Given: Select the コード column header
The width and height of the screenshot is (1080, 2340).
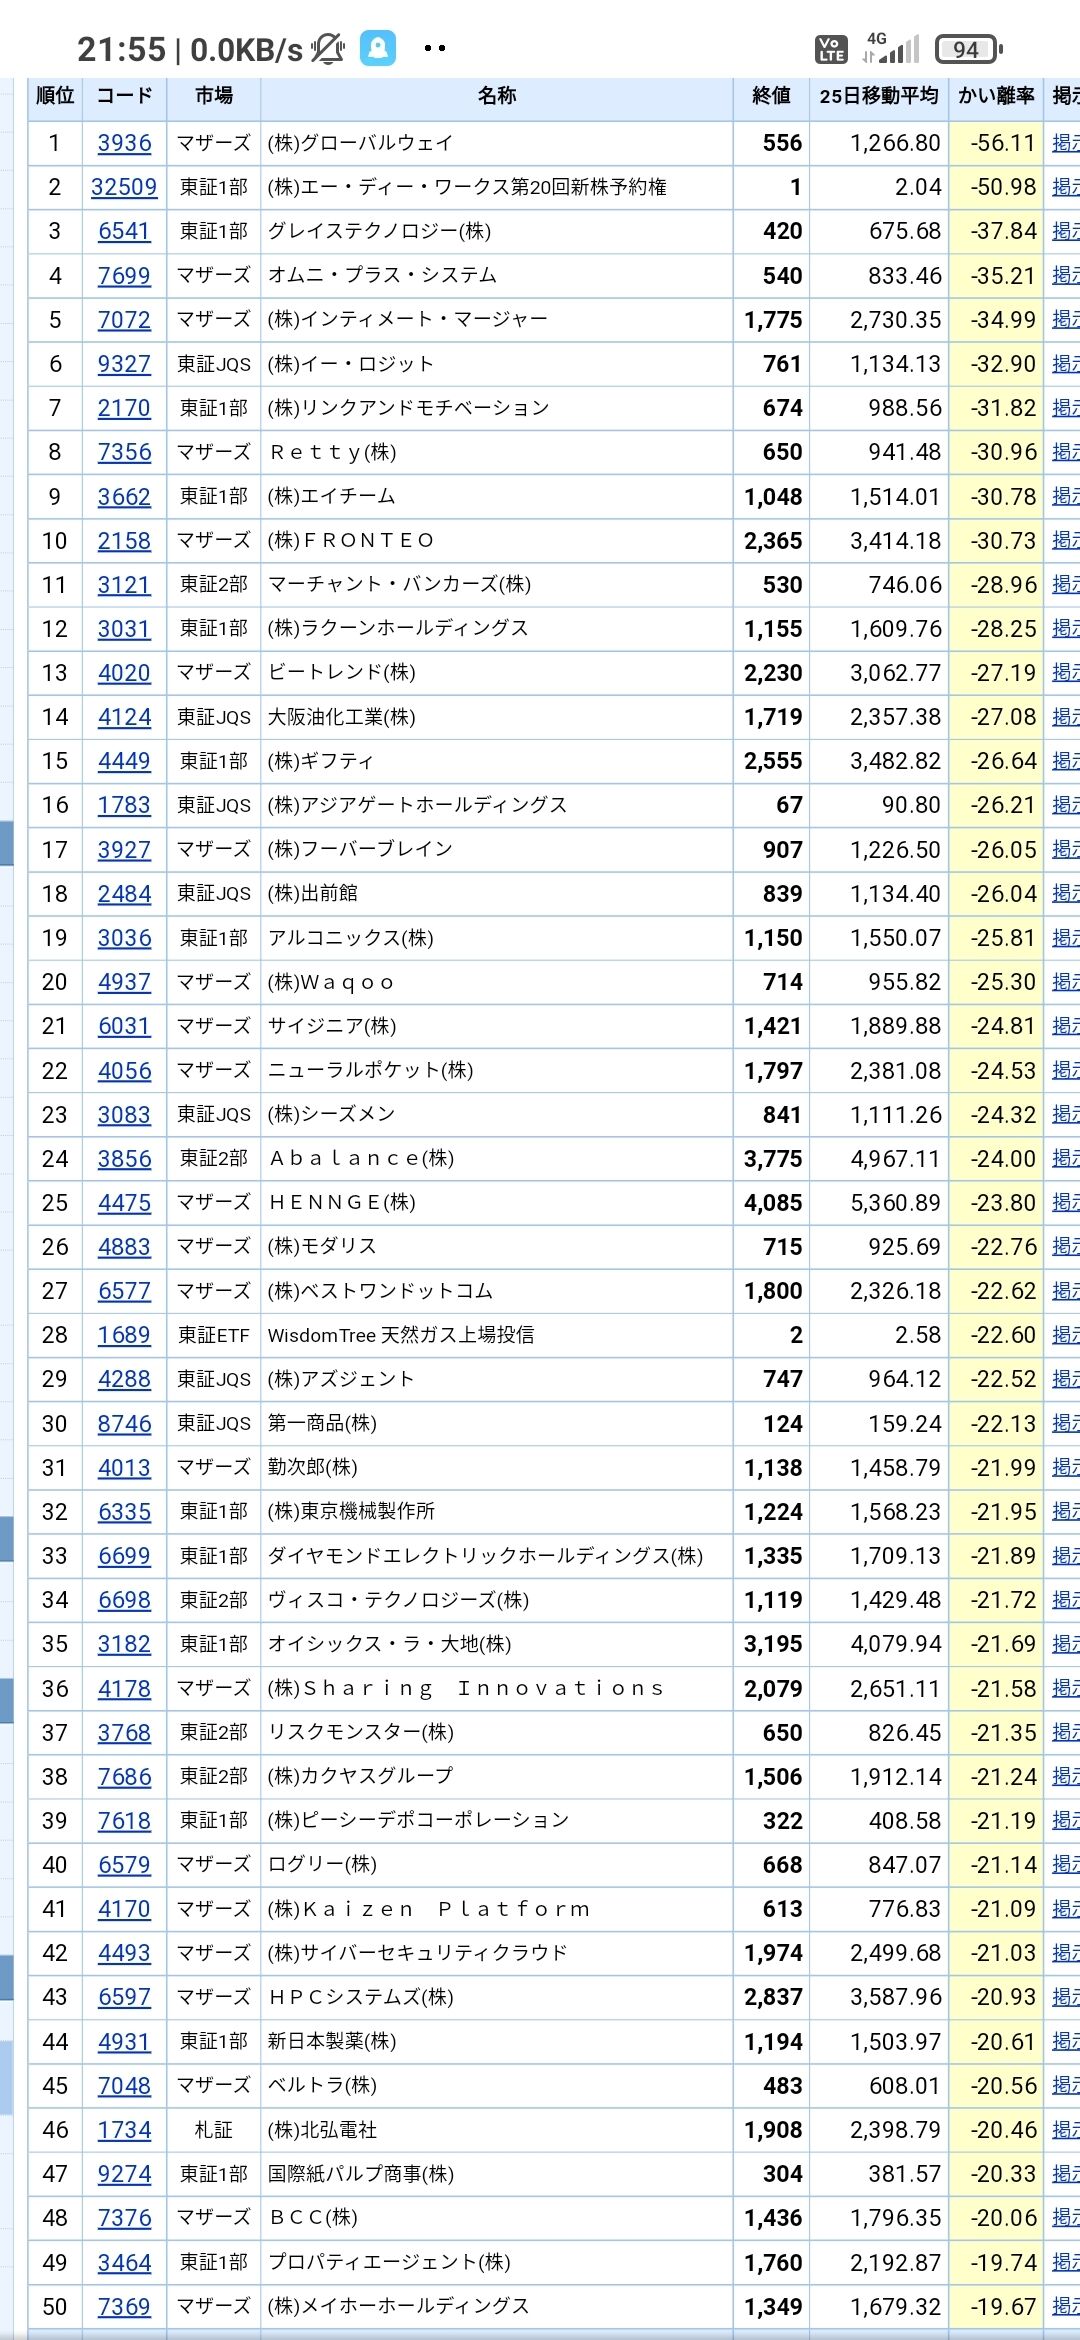Looking at the screenshot, I should (x=124, y=96).
